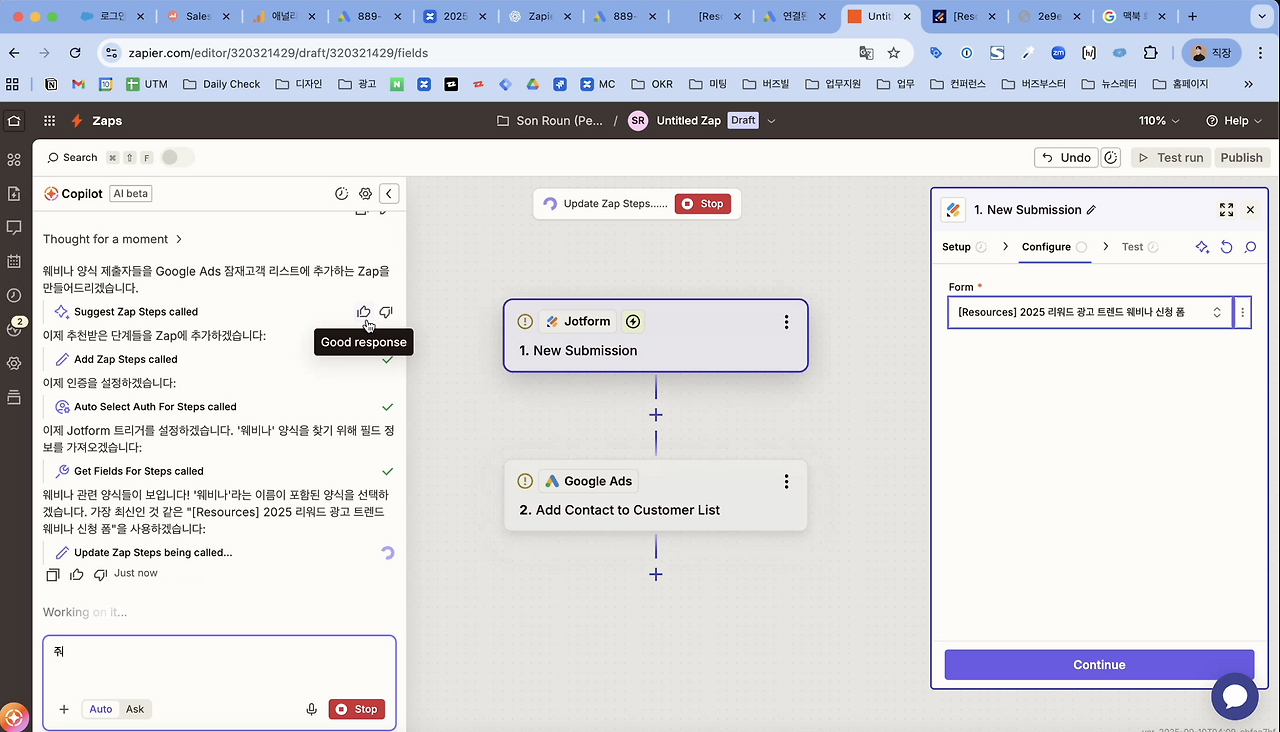Open the sidebar apps overview icon

coord(14,160)
